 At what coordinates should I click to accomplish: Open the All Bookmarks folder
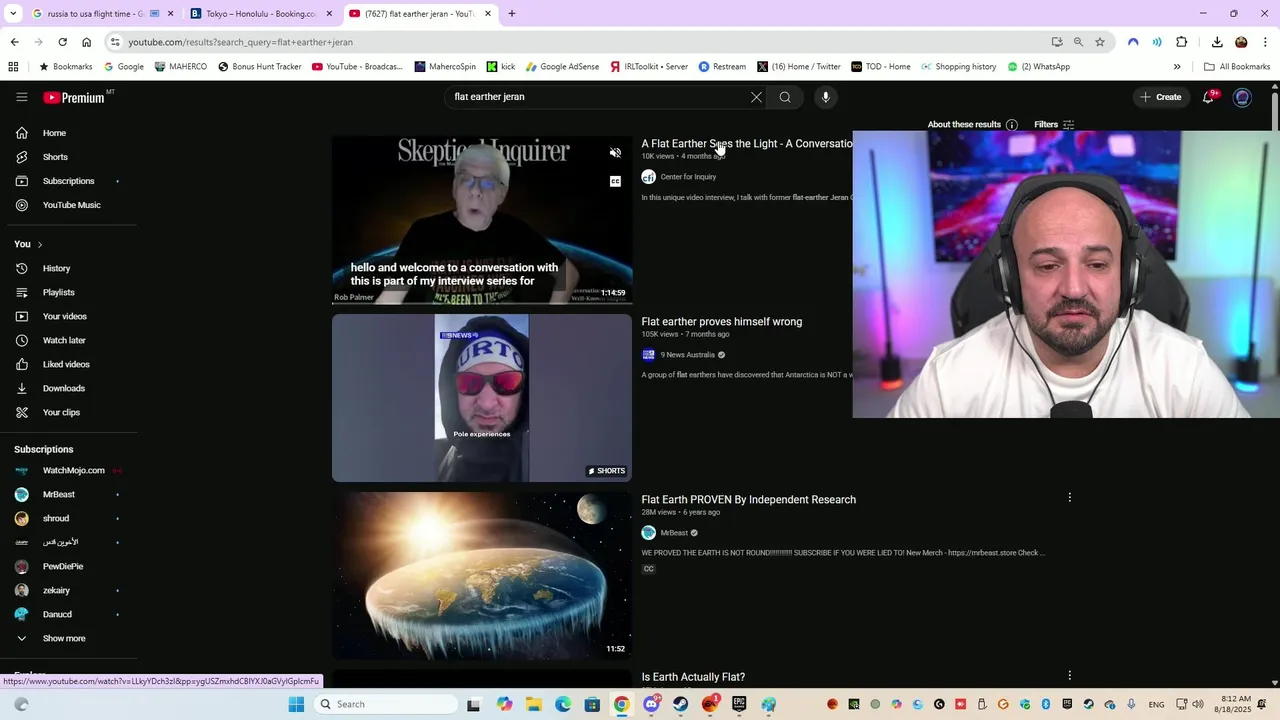1237,67
